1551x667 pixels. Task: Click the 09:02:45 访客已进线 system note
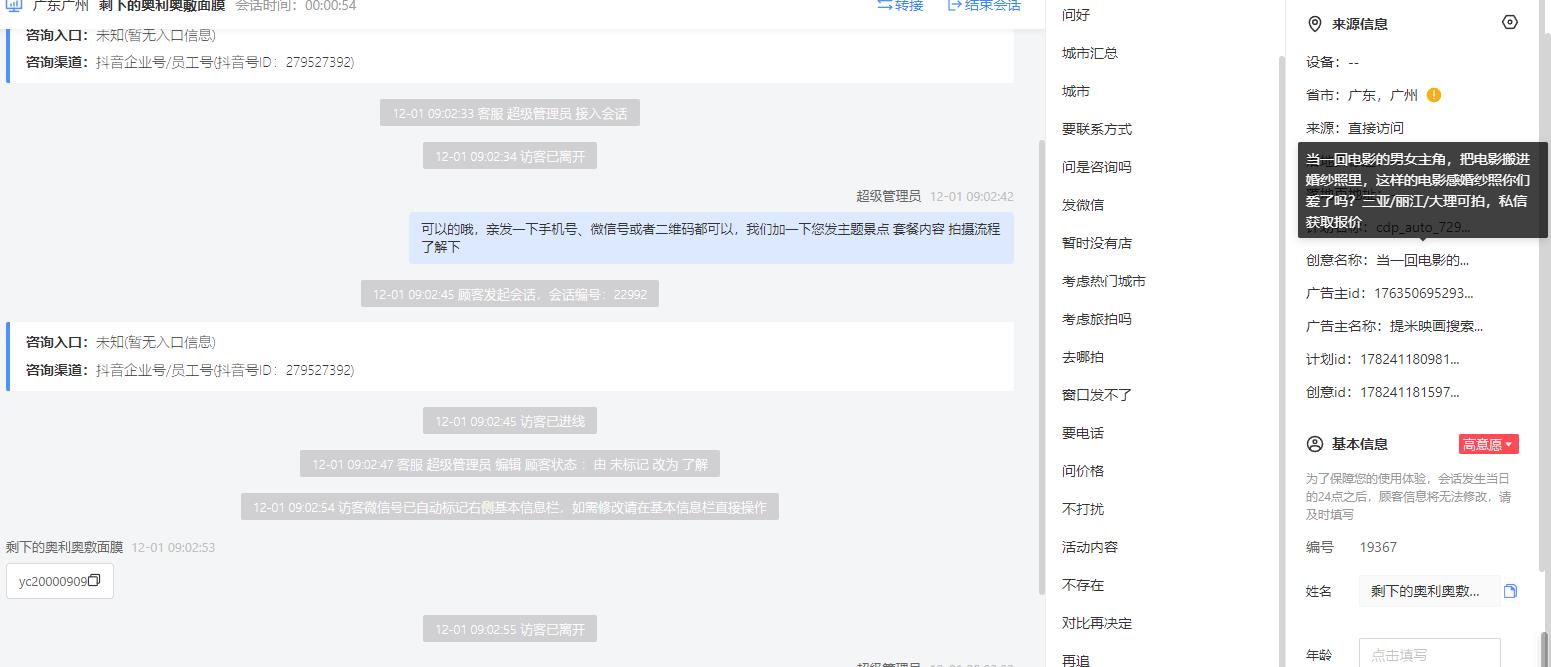510,421
